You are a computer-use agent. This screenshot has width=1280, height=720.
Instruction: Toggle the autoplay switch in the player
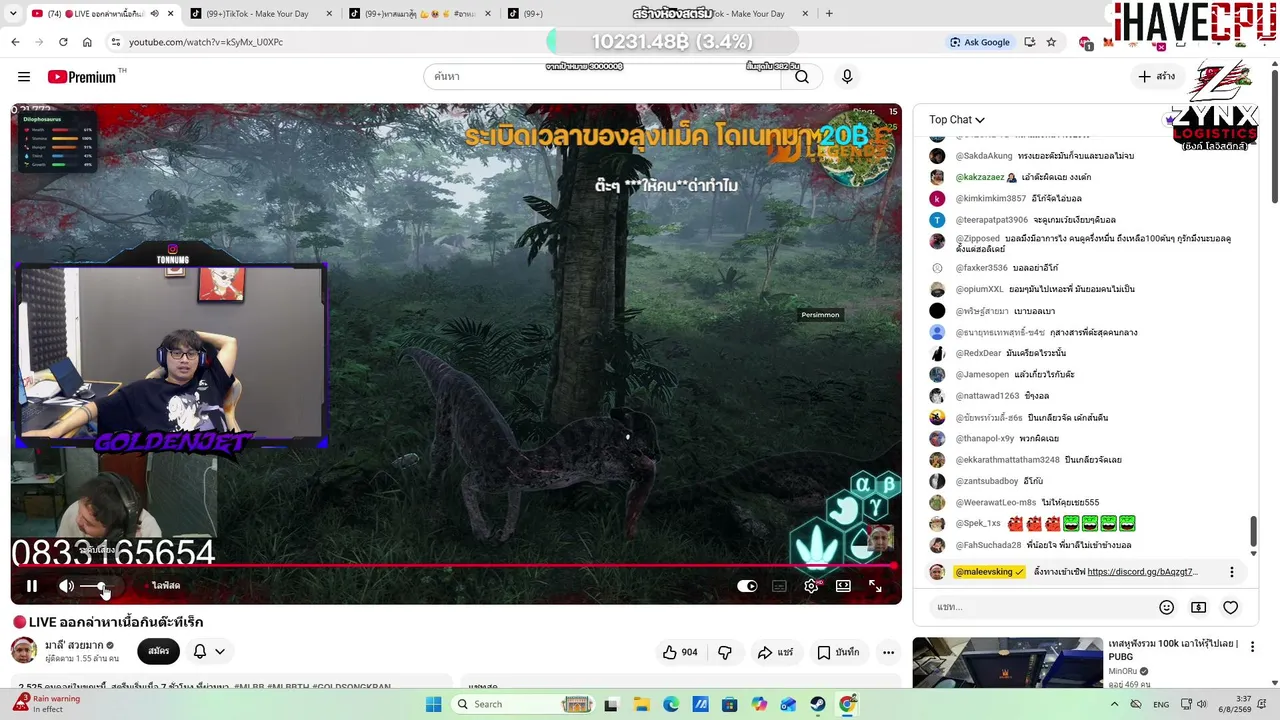click(x=747, y=586)
